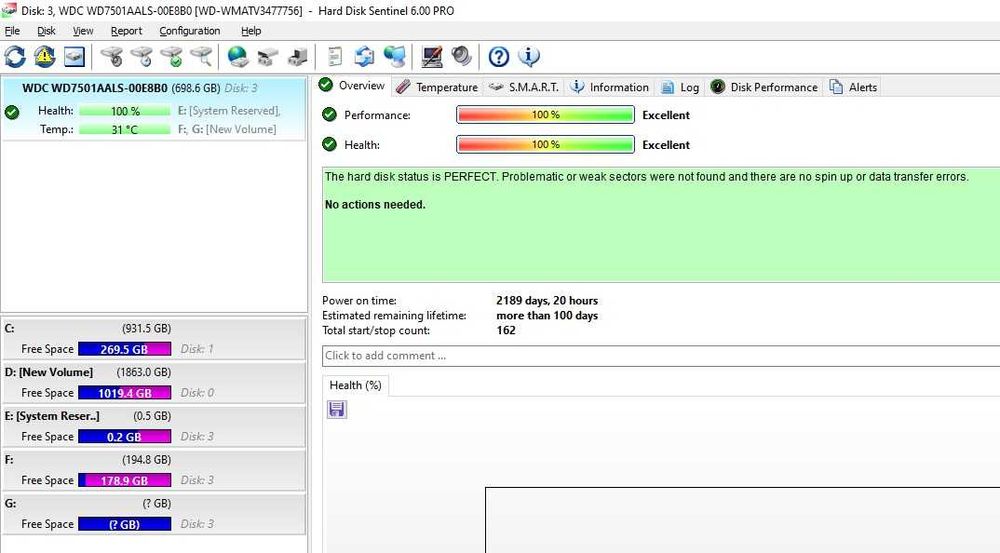Switch to the Overview tab
Screen dimensions: 1000x553
tap(353, 85)
